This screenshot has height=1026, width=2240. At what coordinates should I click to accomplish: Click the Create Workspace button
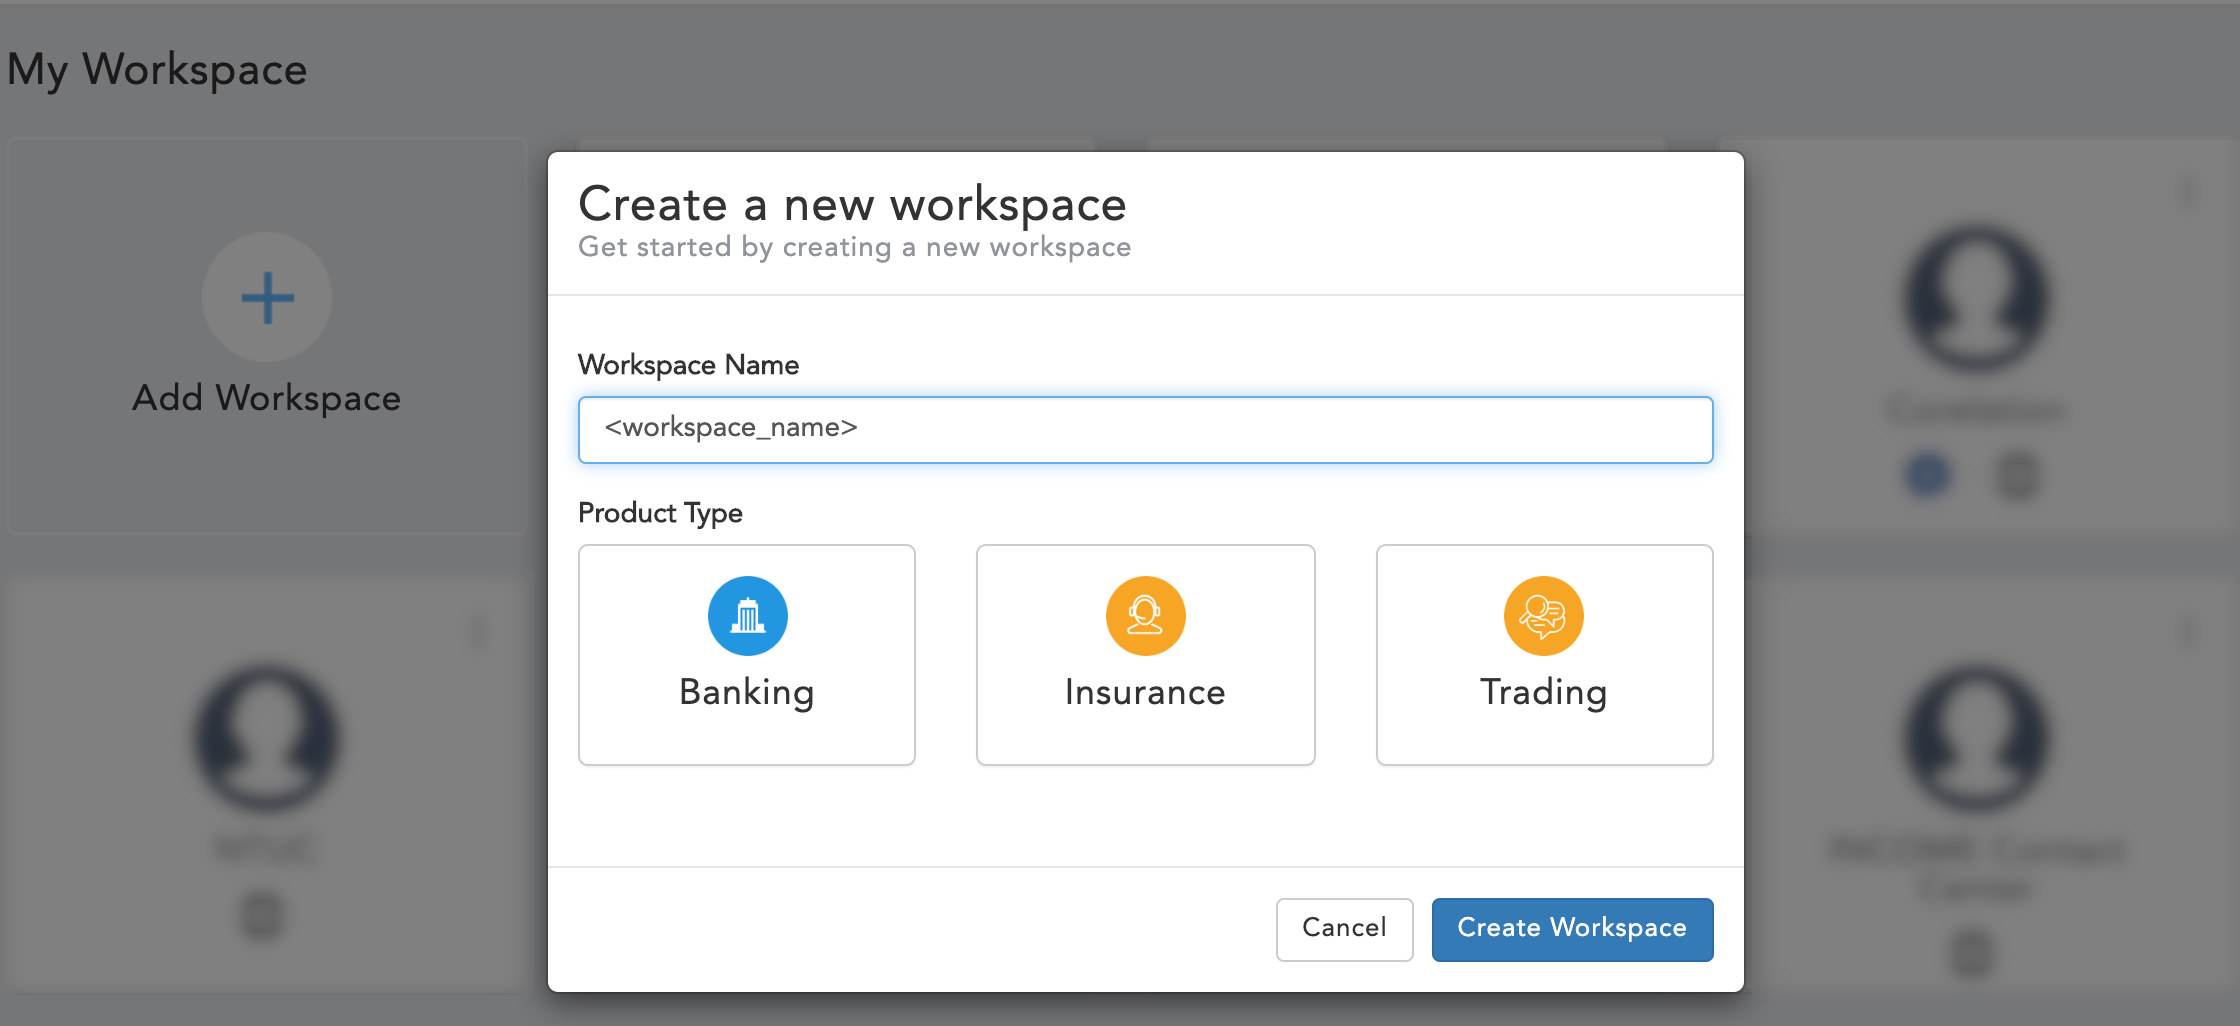(1572, 929)
